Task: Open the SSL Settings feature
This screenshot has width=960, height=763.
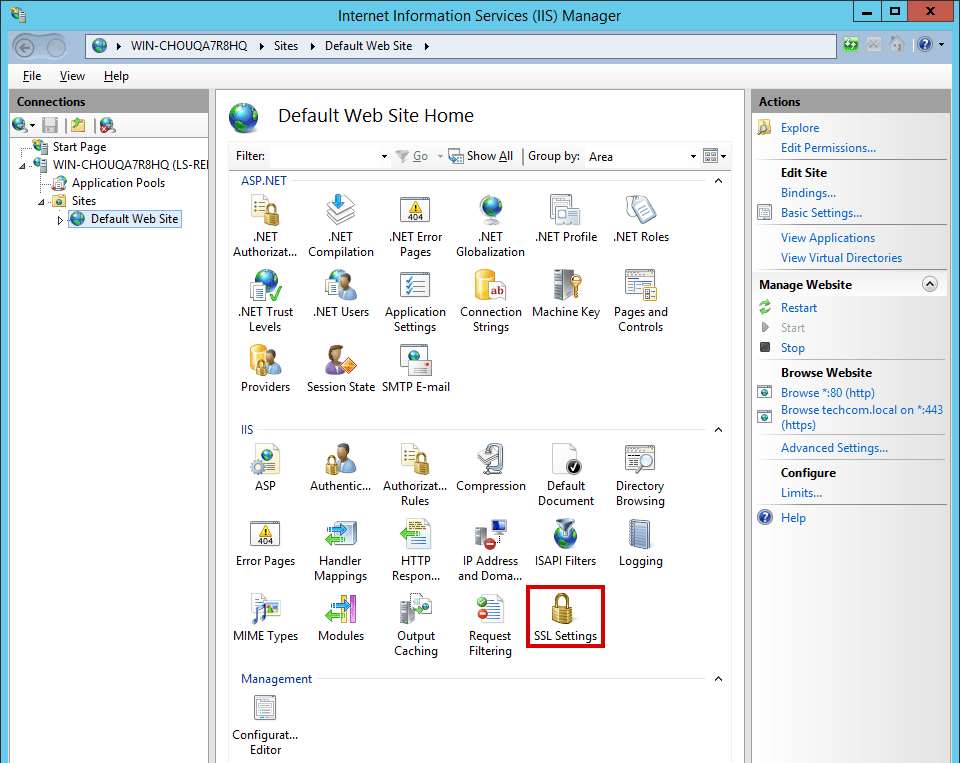Action: pos(565,617)
